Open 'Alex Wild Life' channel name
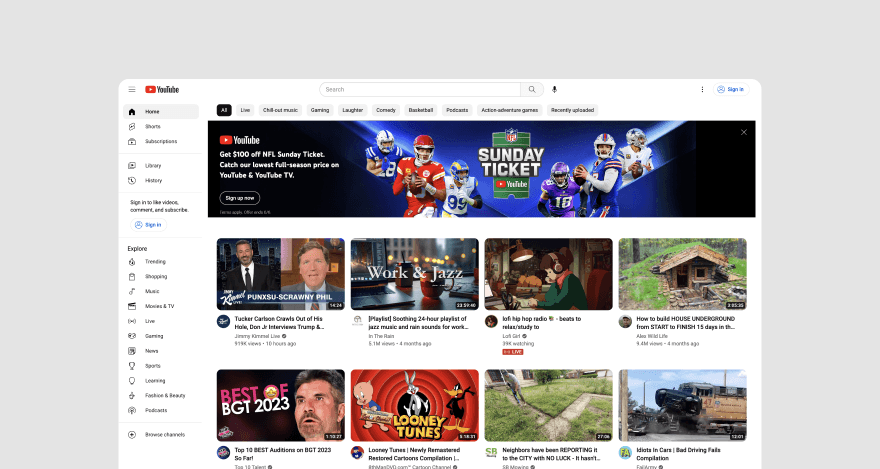This screenshot has width=880, height=469. pos(652,337)
